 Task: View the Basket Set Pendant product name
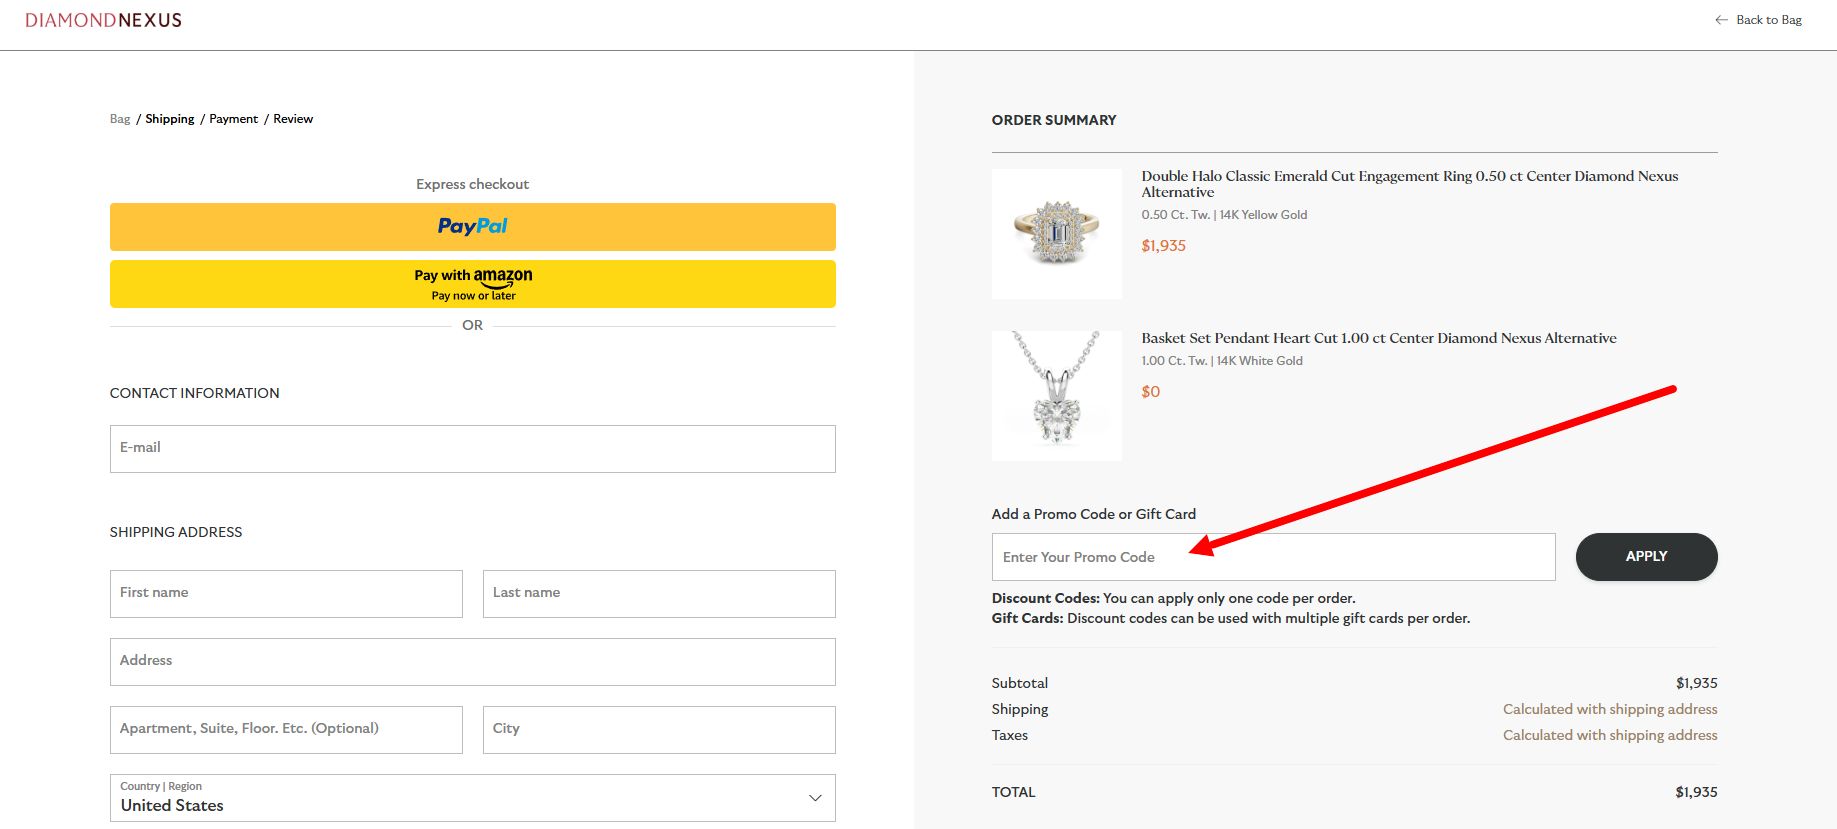tap(1379, 338)
